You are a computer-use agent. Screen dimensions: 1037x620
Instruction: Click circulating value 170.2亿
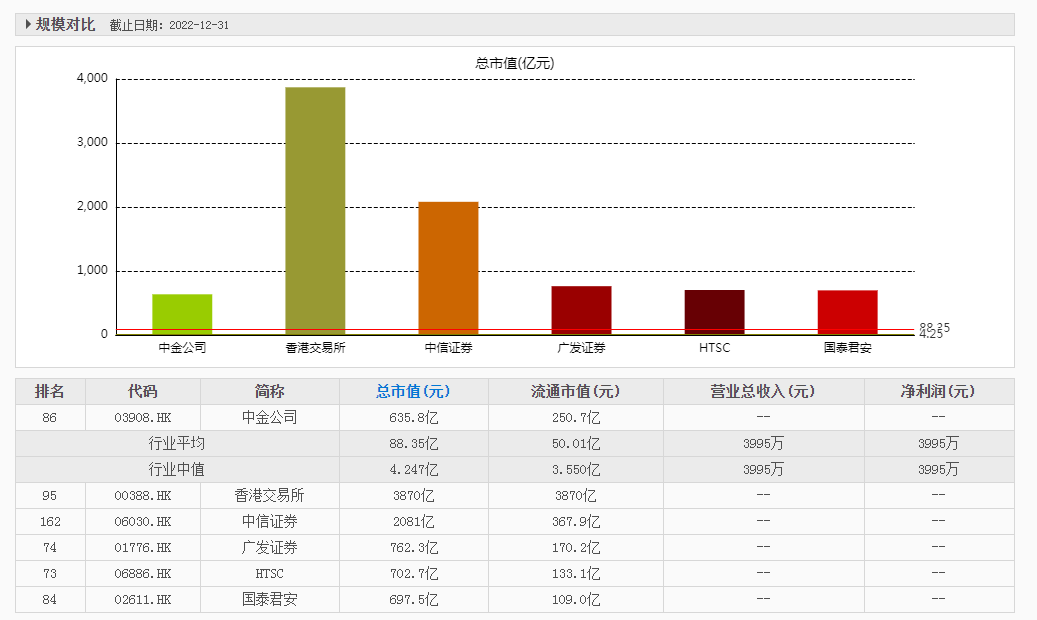[575, 547]
